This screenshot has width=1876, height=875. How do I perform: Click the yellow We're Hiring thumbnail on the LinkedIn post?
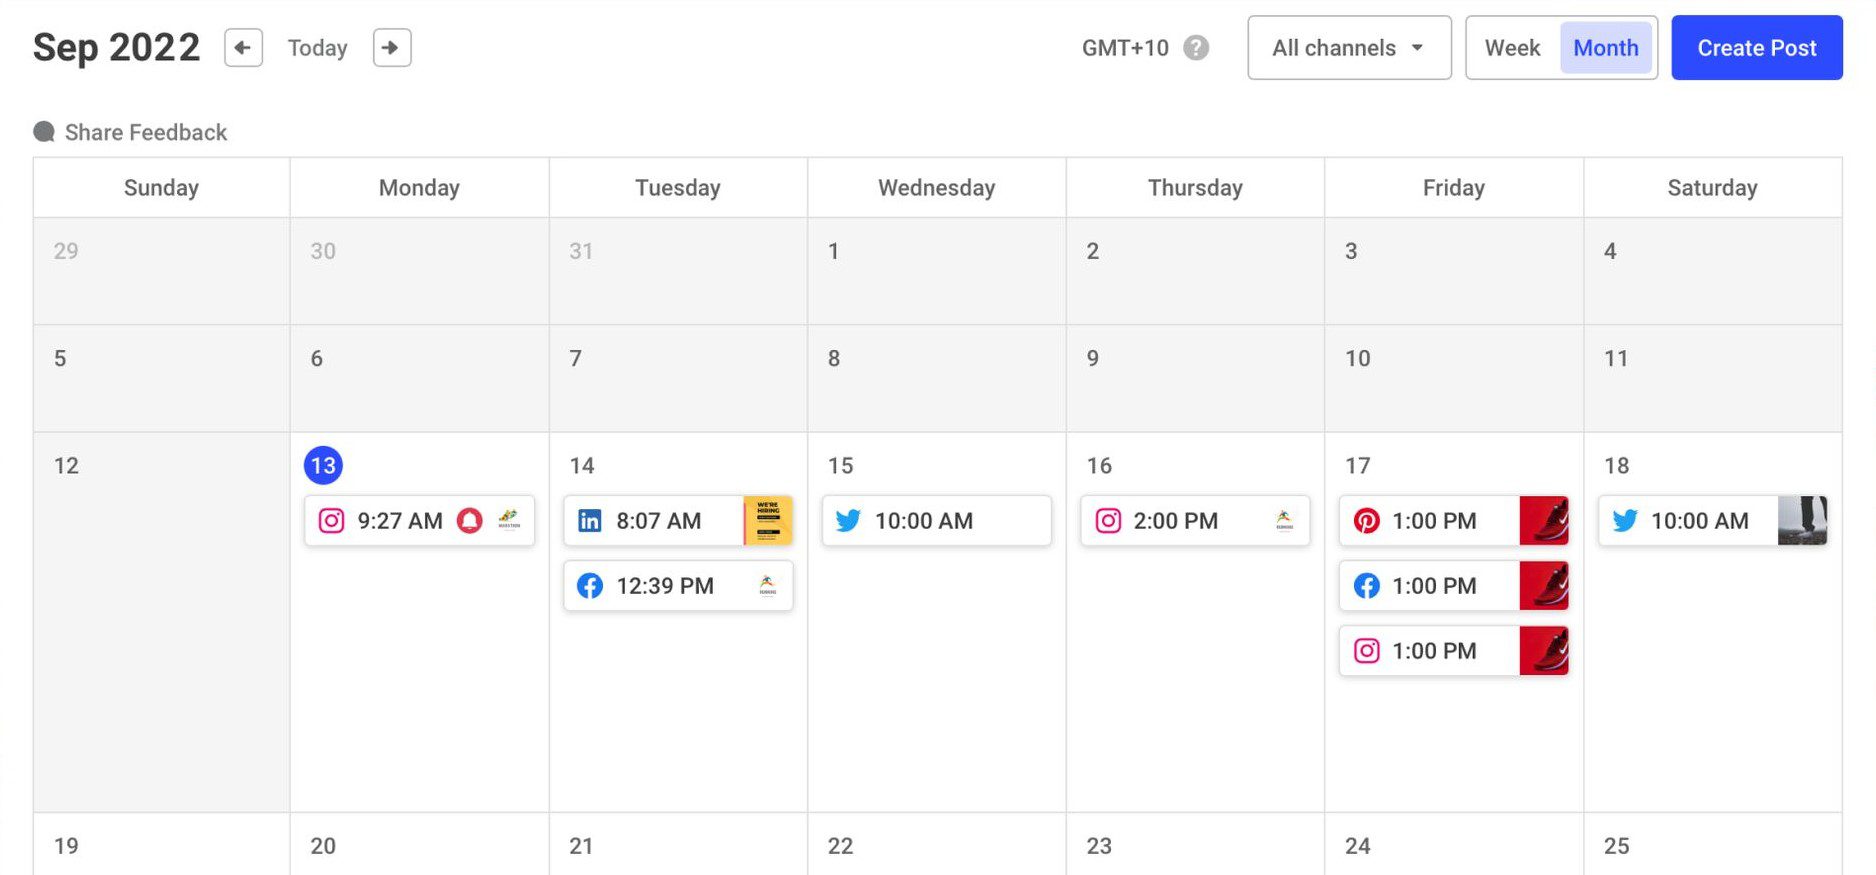pyautogui.click(x=768, y=520)
